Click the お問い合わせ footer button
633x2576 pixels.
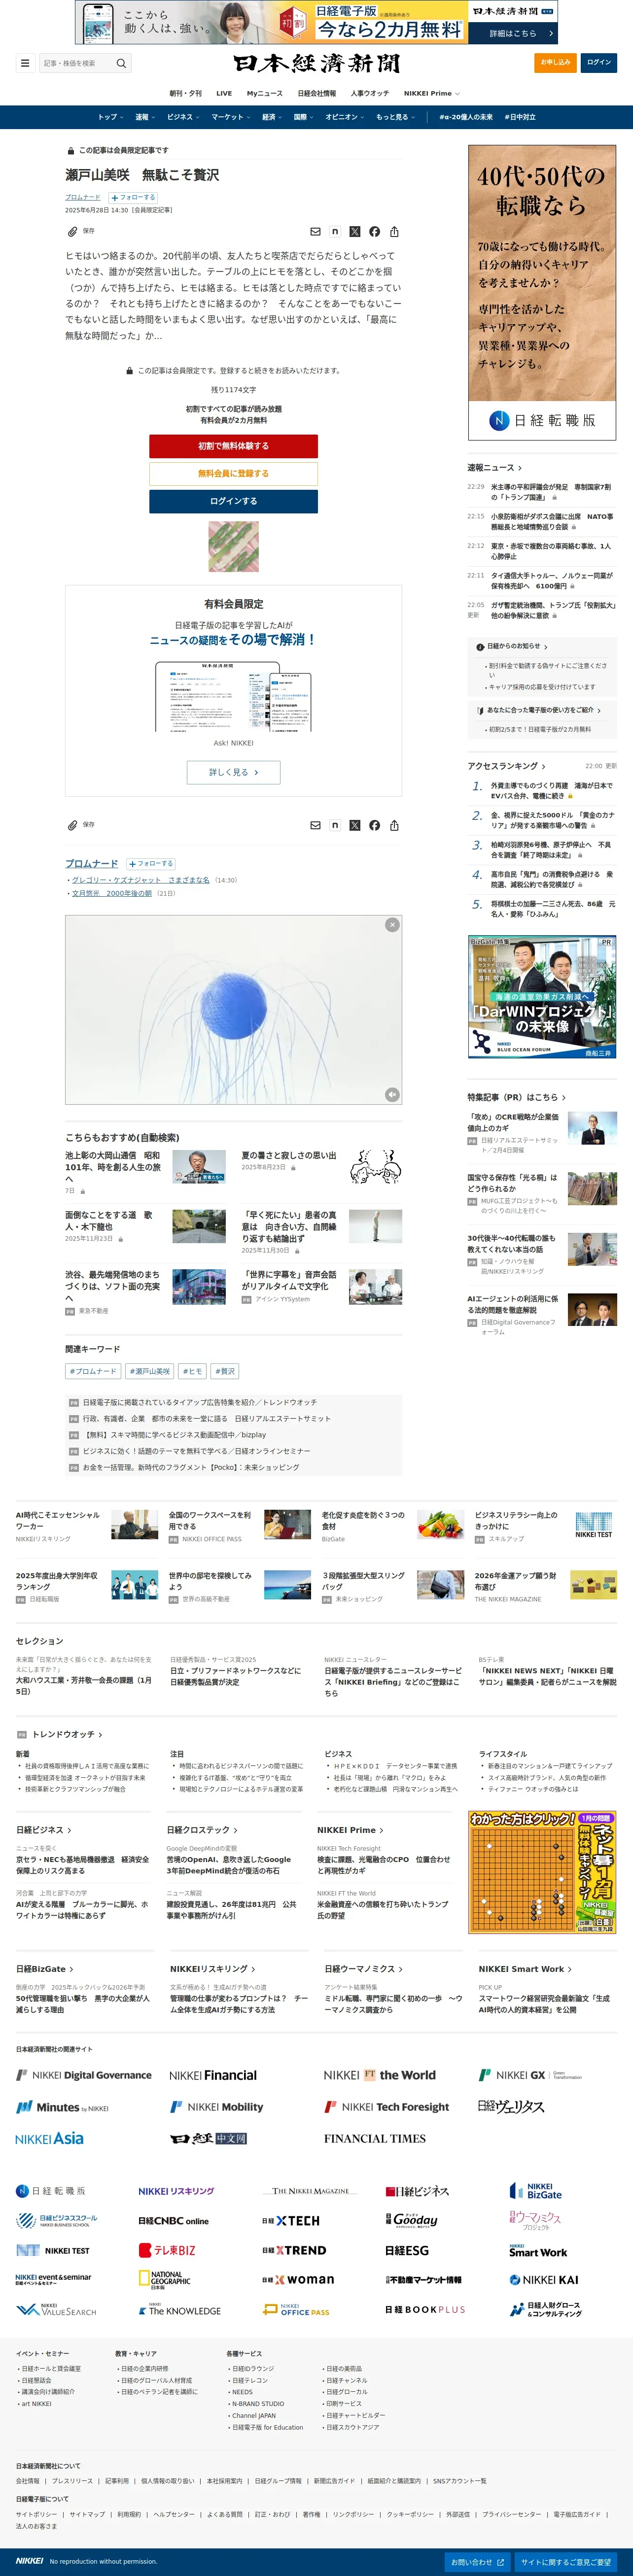(x=477, y=2562)
